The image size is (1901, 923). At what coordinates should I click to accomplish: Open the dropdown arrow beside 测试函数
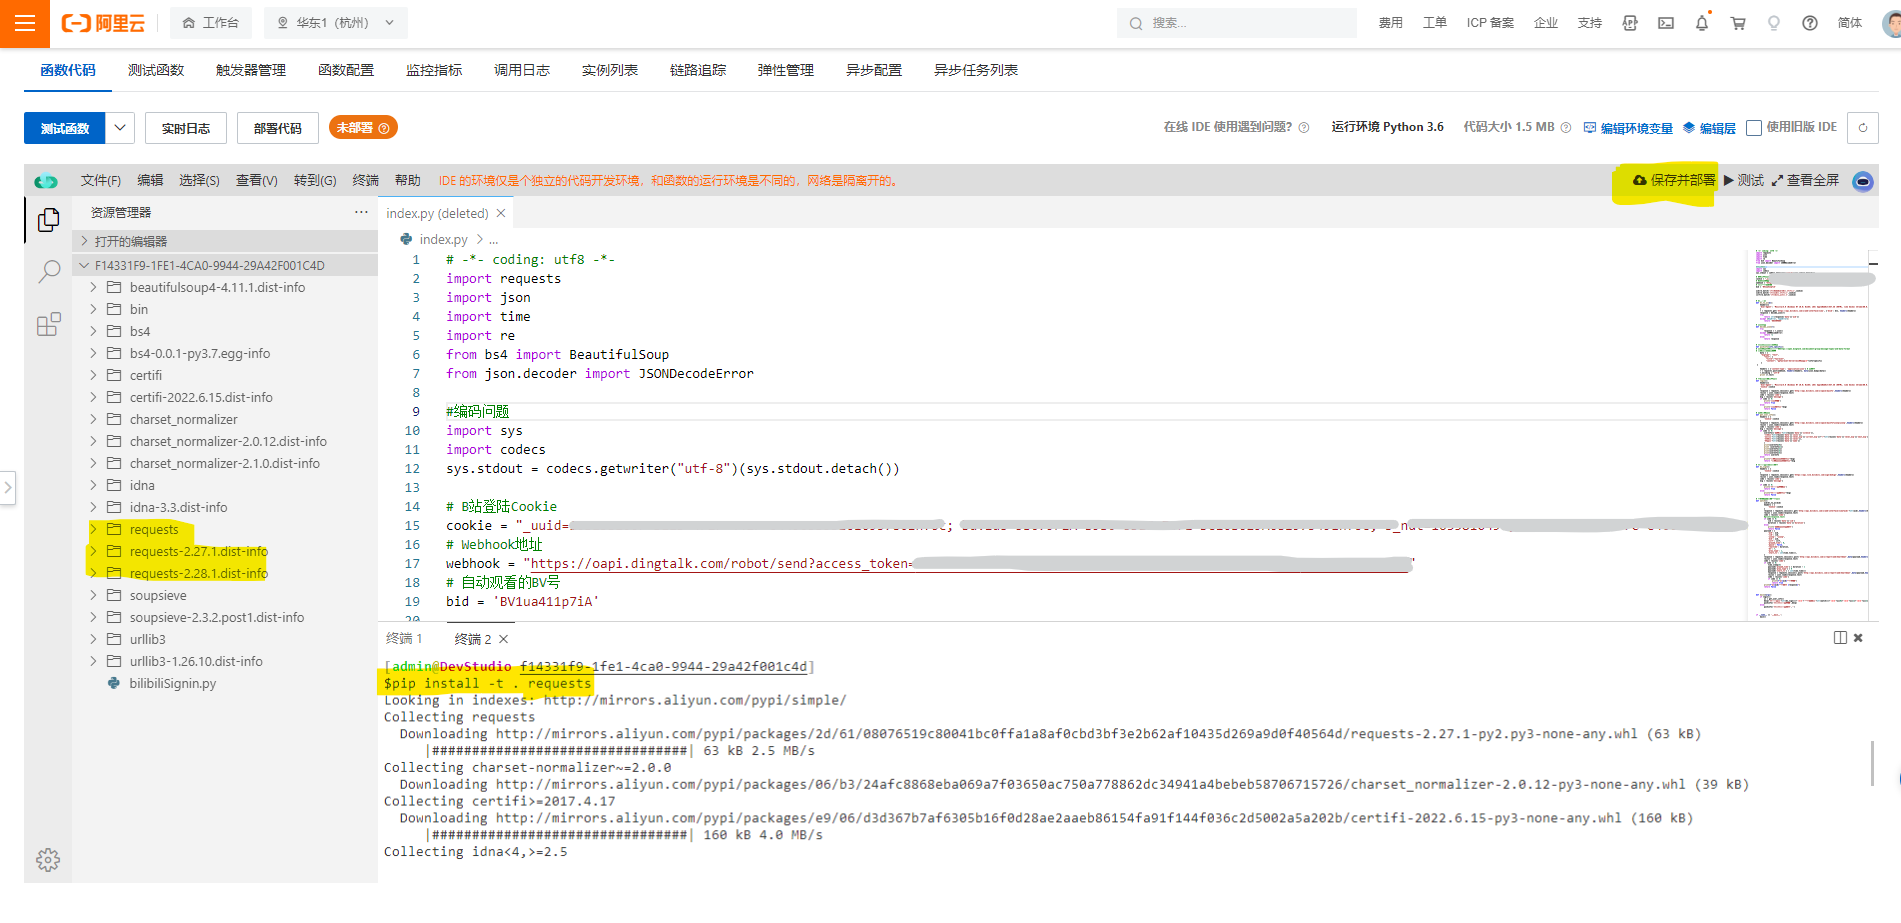(120, 128)
